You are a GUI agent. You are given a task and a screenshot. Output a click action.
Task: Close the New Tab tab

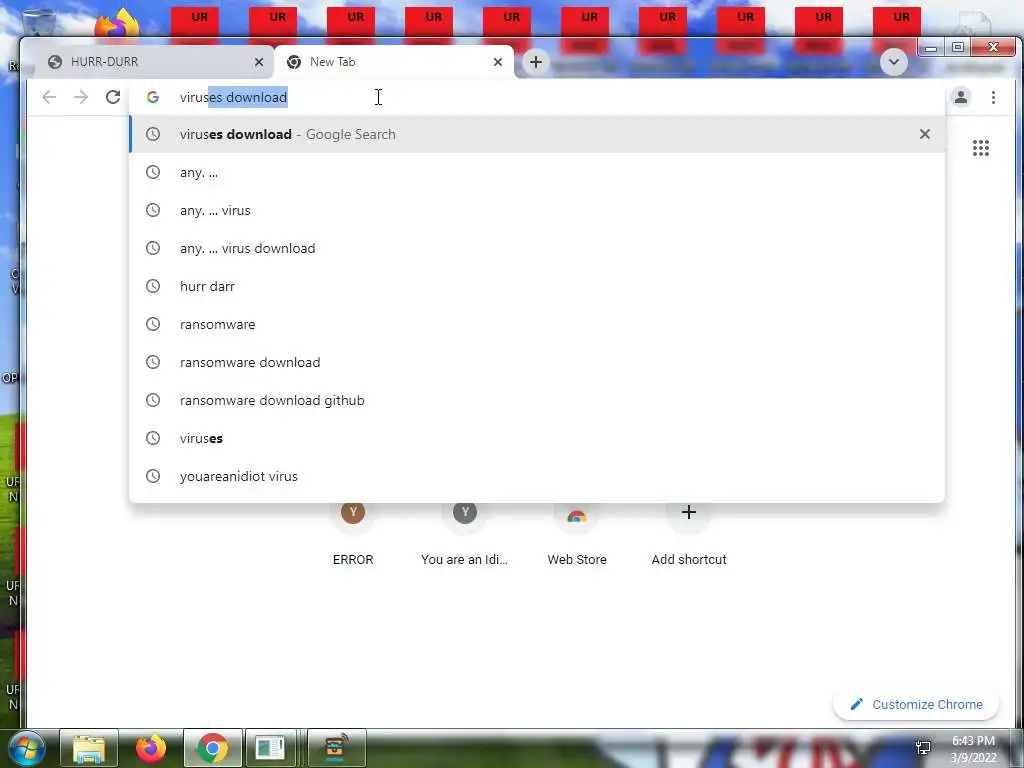pos(498,62)
